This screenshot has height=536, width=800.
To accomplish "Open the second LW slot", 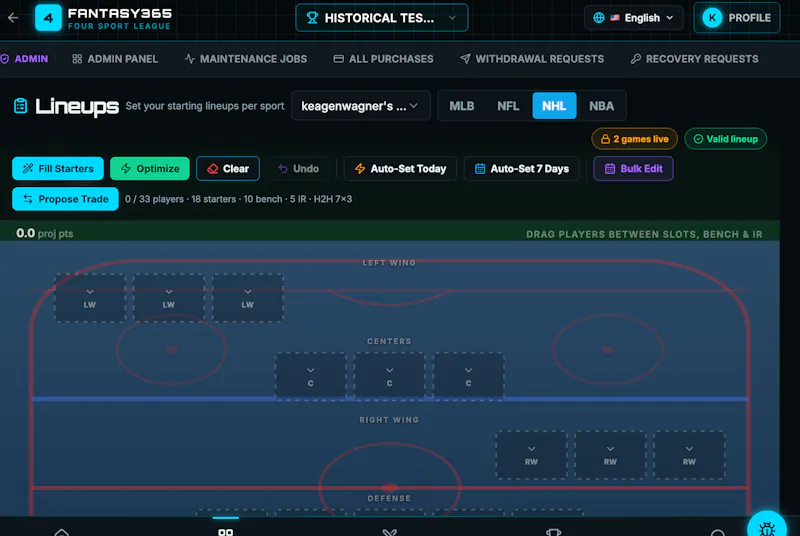I will pyautogui.click(x=169, y=298).
